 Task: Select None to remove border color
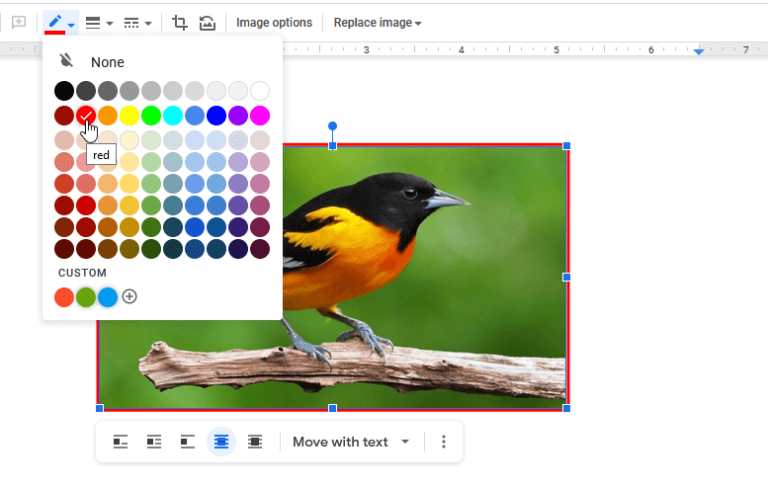coord(107,62)
